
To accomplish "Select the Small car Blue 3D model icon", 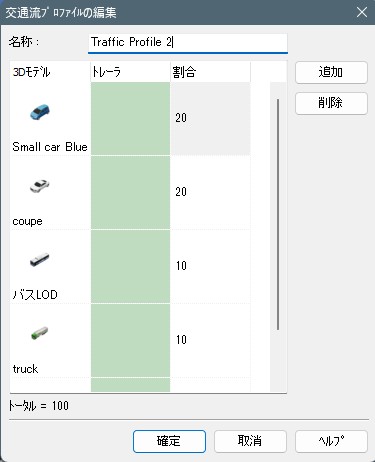I will pyautogui.click(x=40, y=112).
